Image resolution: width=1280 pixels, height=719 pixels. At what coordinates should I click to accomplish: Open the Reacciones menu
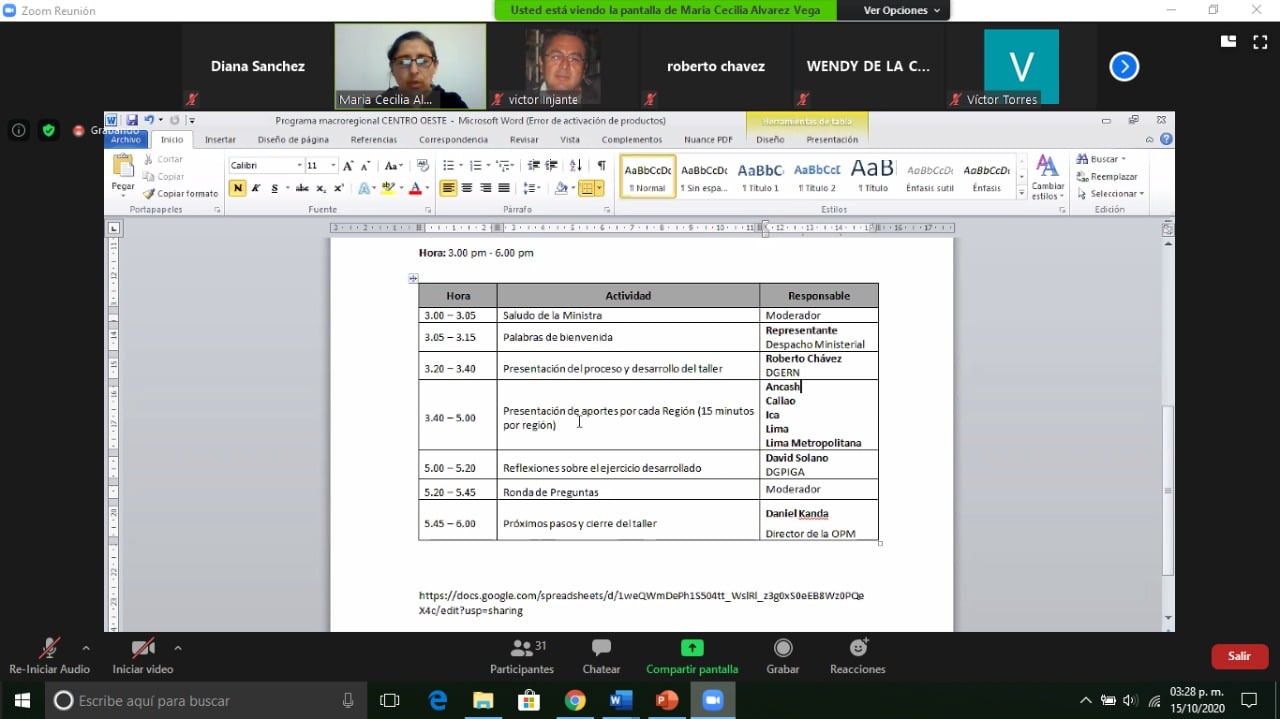pyautogui.click(x=857, y=649)
